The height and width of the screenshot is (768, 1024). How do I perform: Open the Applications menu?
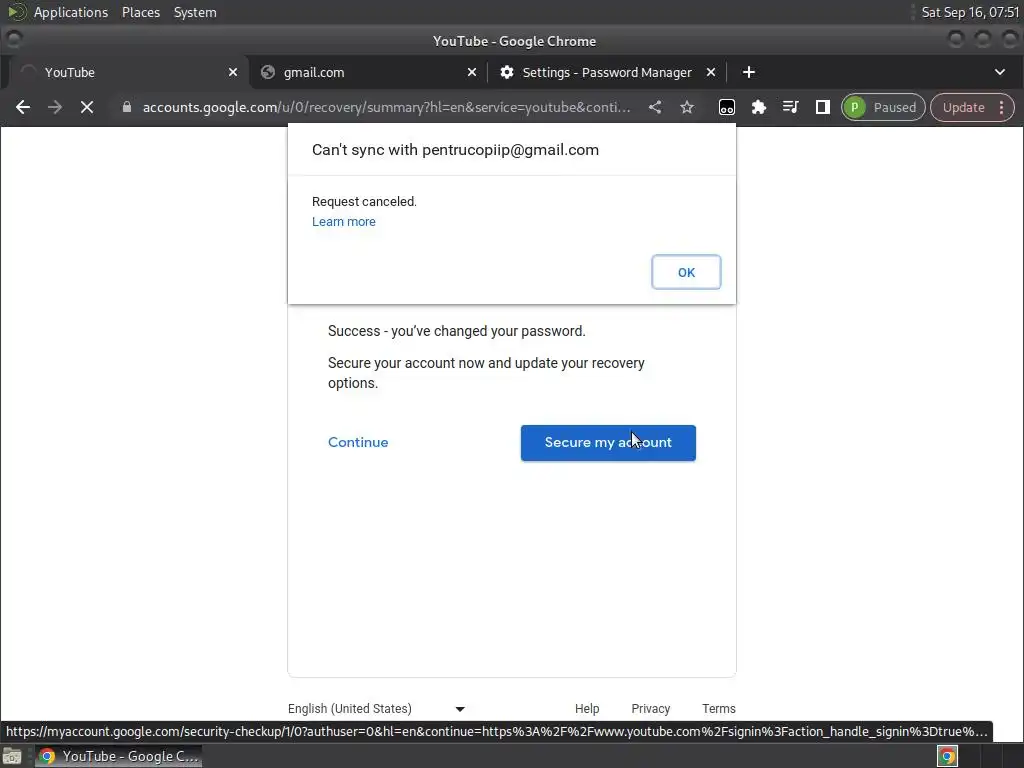(71, 12)
